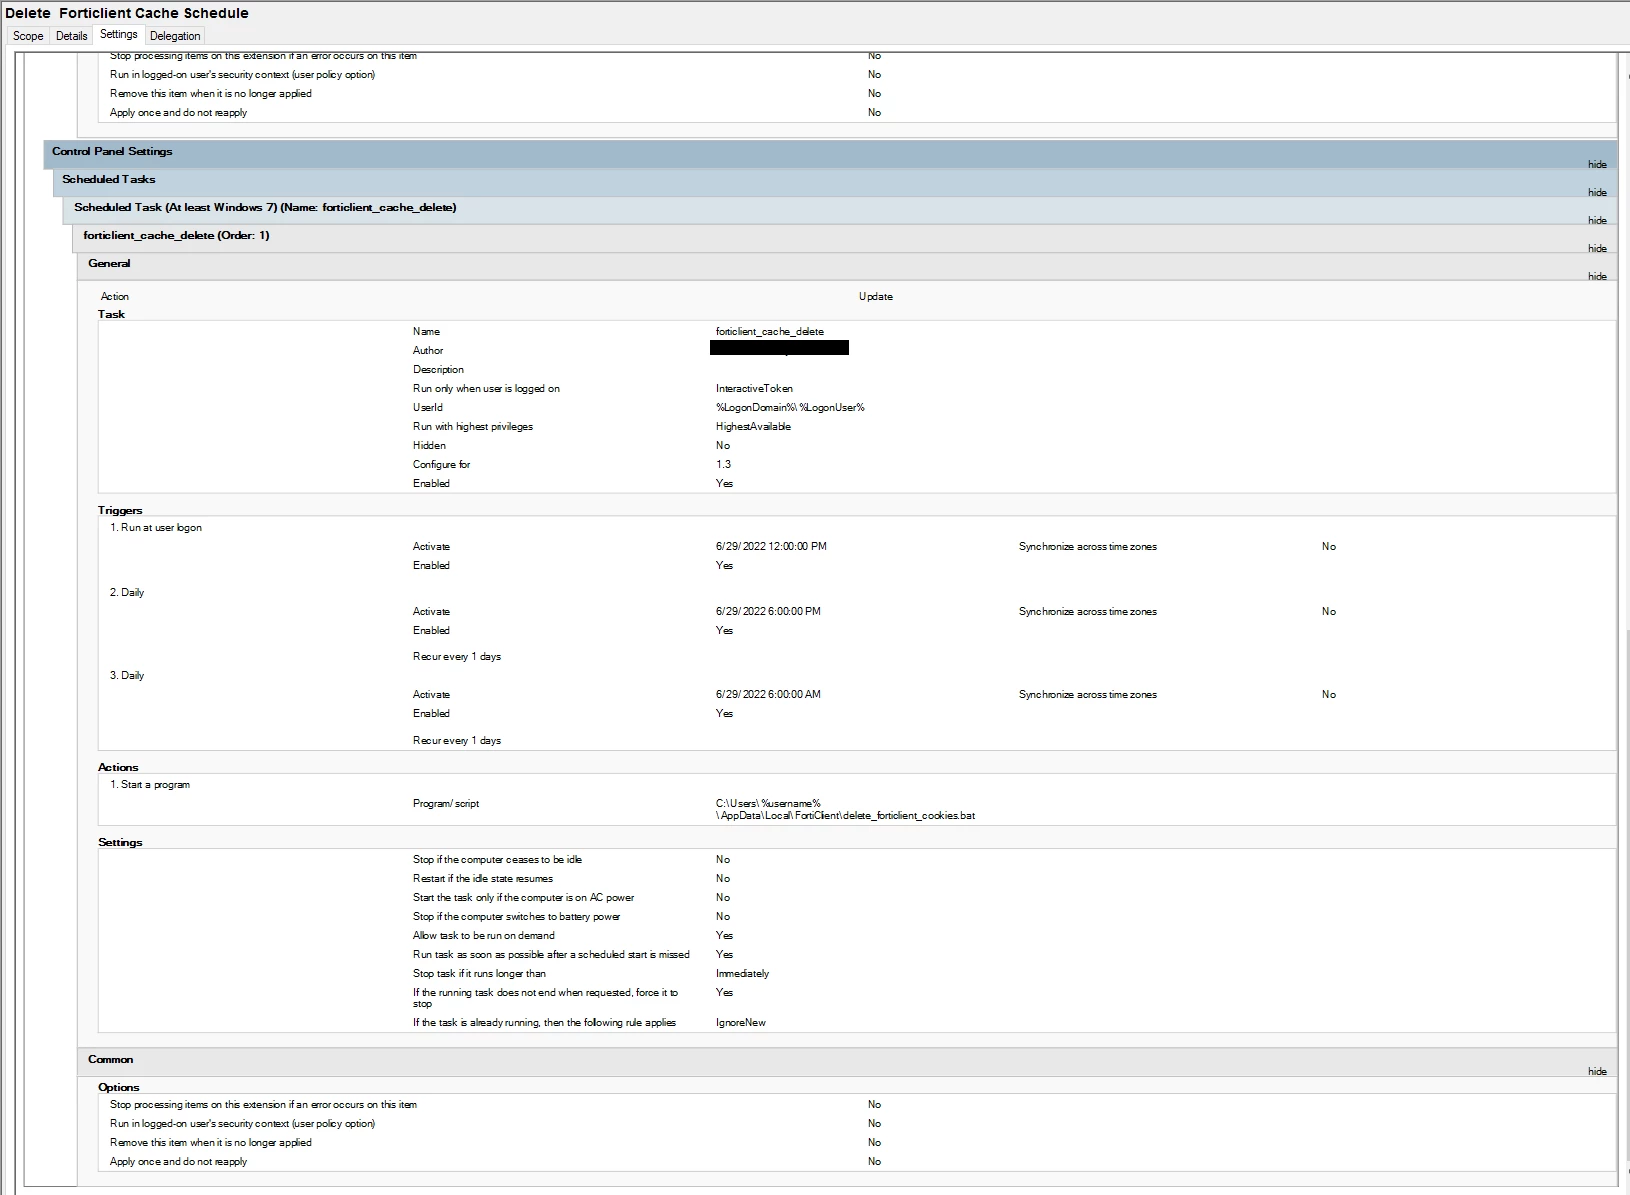Hide the Control Panel Settings section
Image resolution: width=1630 pixels, height=1195 pixels.
[1597, 164]
